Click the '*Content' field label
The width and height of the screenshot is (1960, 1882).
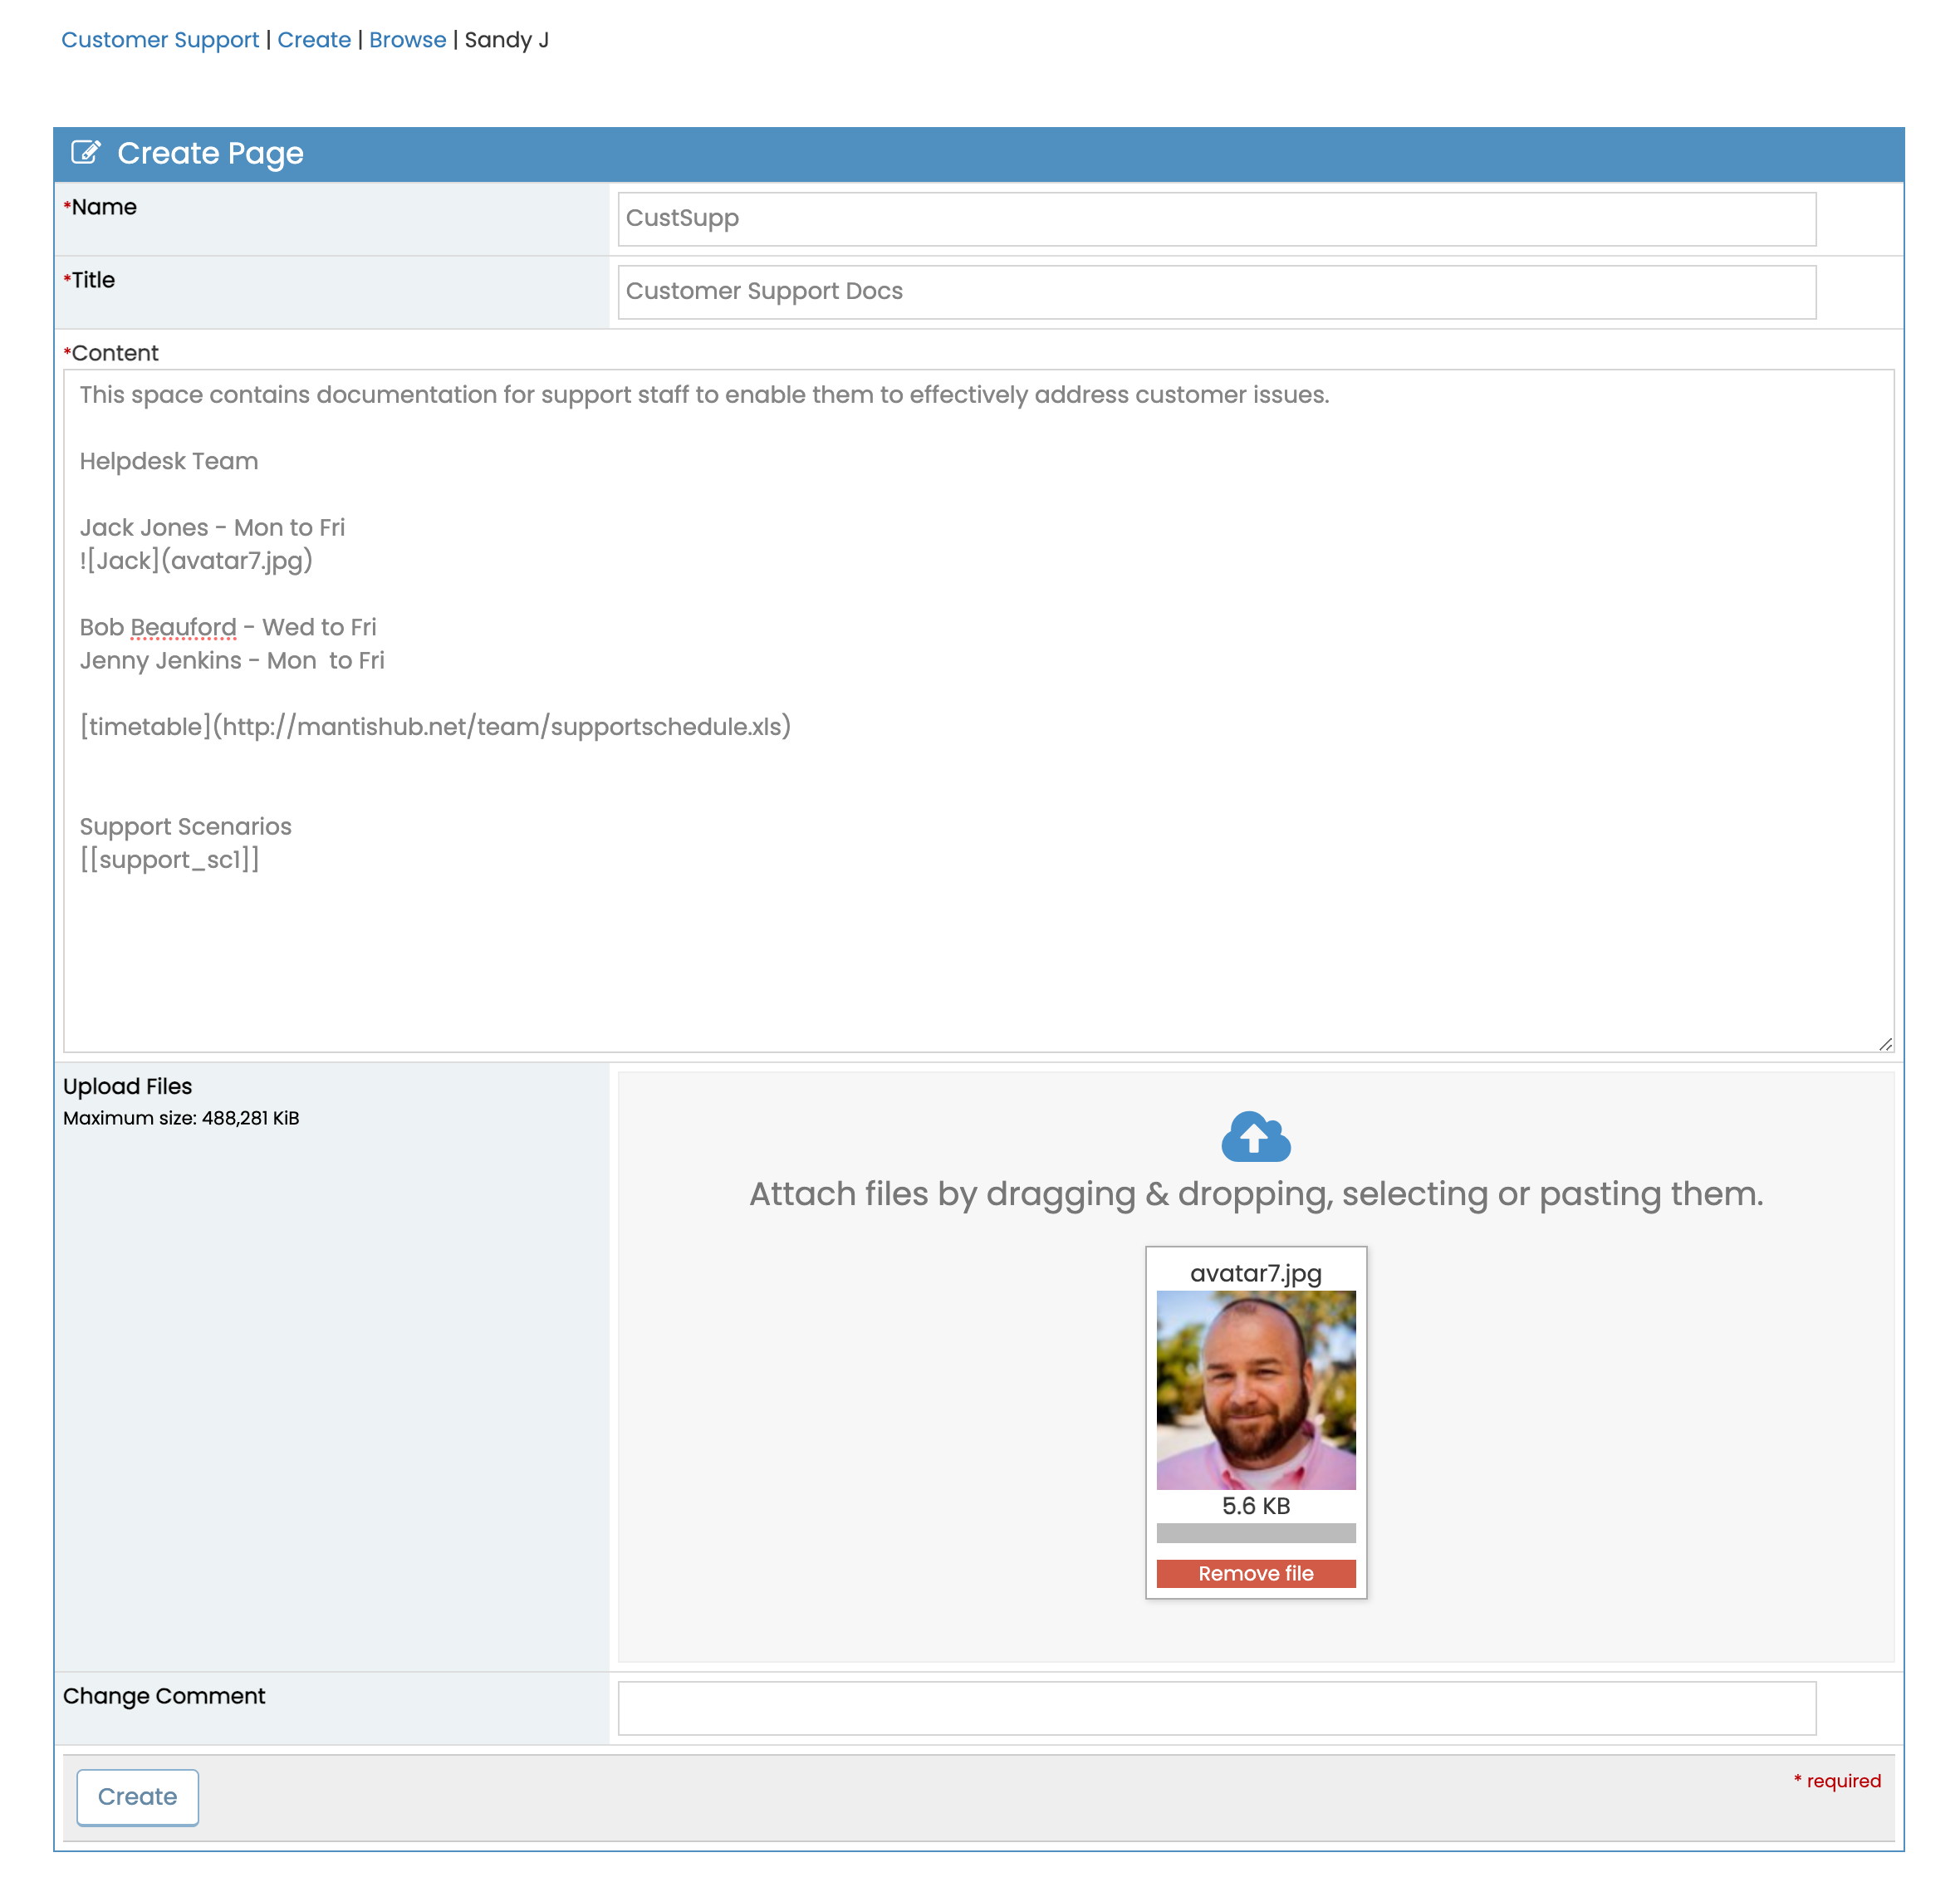[x=111, y=353]
